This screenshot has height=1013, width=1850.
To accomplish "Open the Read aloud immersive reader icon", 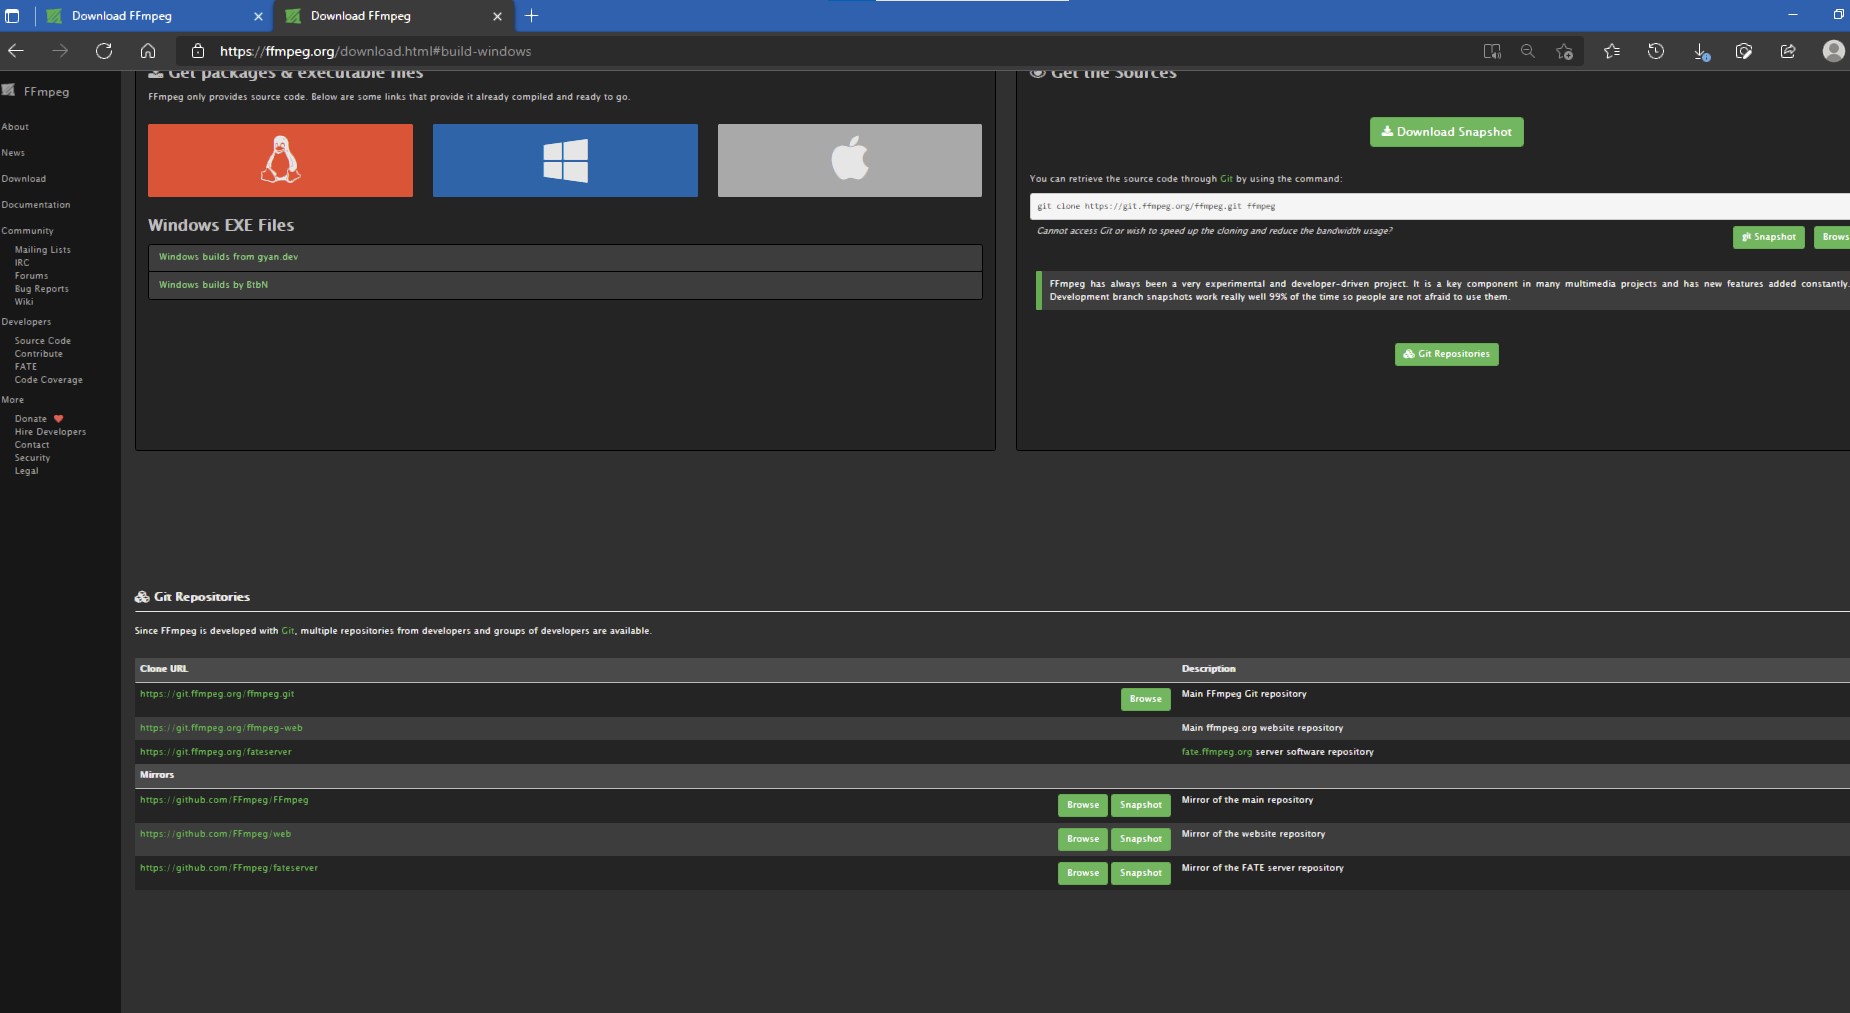I will pyautogui.click(x=1492, y=51).
